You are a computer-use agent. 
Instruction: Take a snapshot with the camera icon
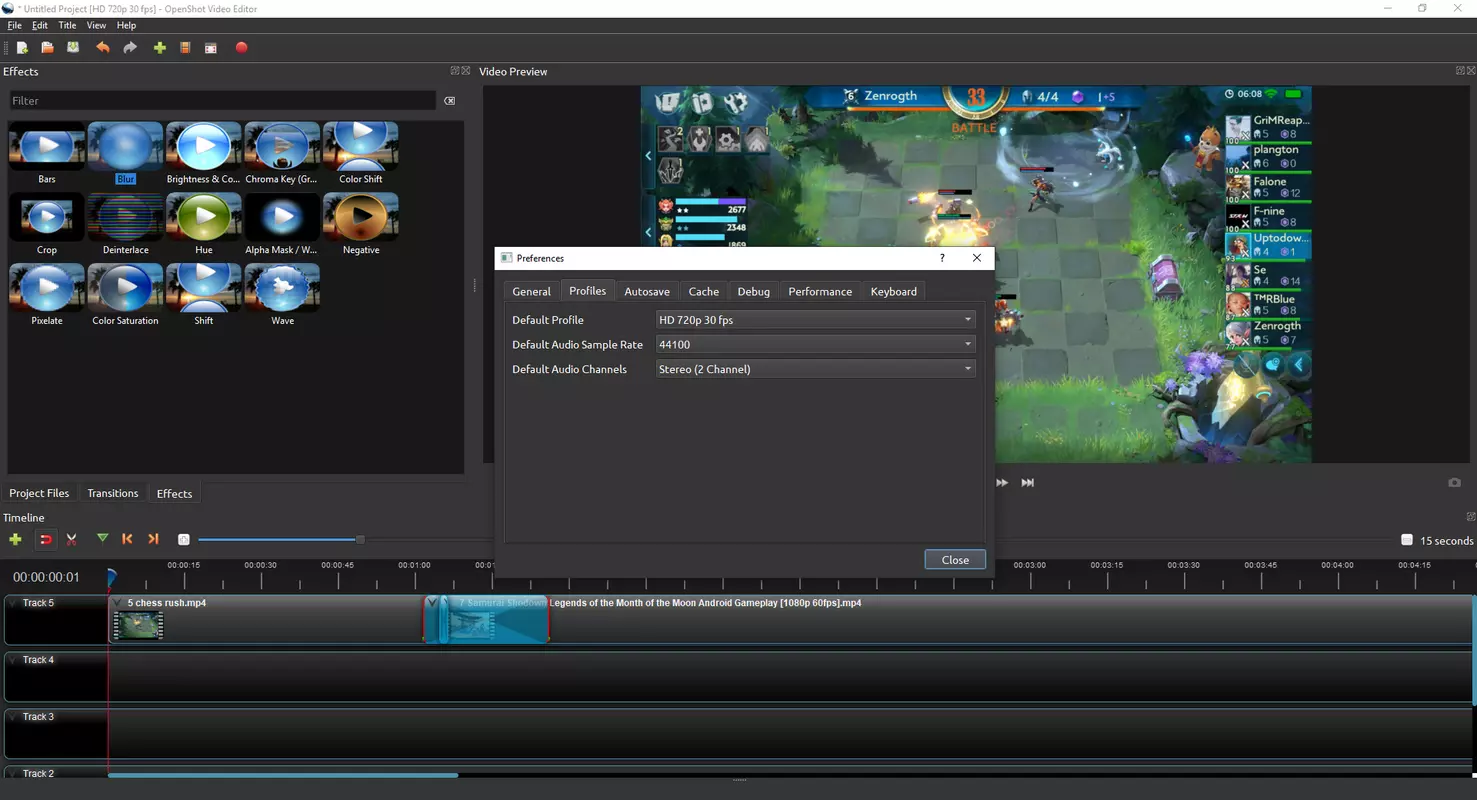point(1454,483)
